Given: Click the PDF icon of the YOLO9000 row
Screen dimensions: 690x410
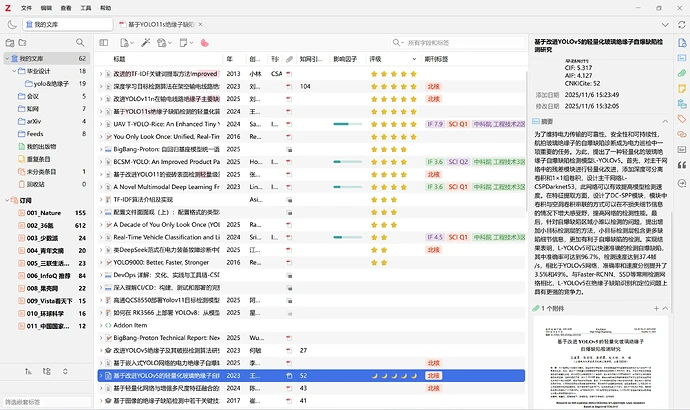Looking at the screenshot, I should point(289,263).
